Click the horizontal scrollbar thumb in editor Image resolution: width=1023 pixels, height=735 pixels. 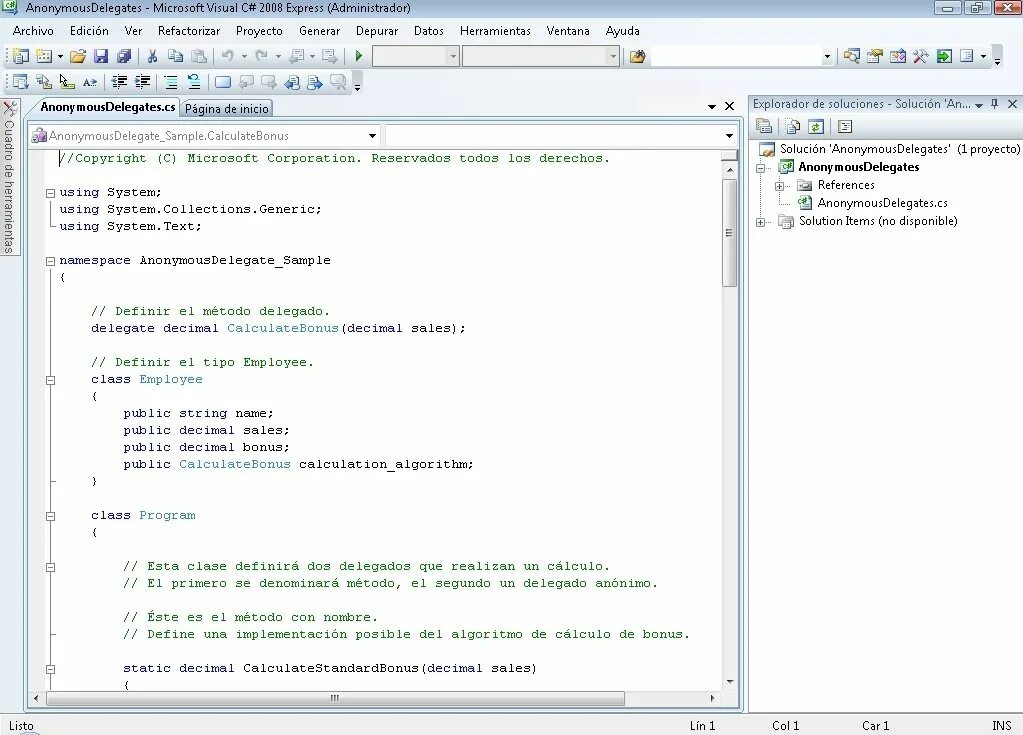[335, 698]
